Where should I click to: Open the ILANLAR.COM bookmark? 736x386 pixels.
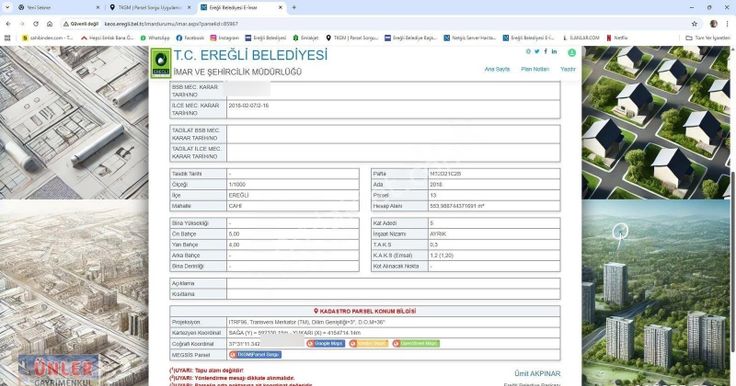[581, 38]
